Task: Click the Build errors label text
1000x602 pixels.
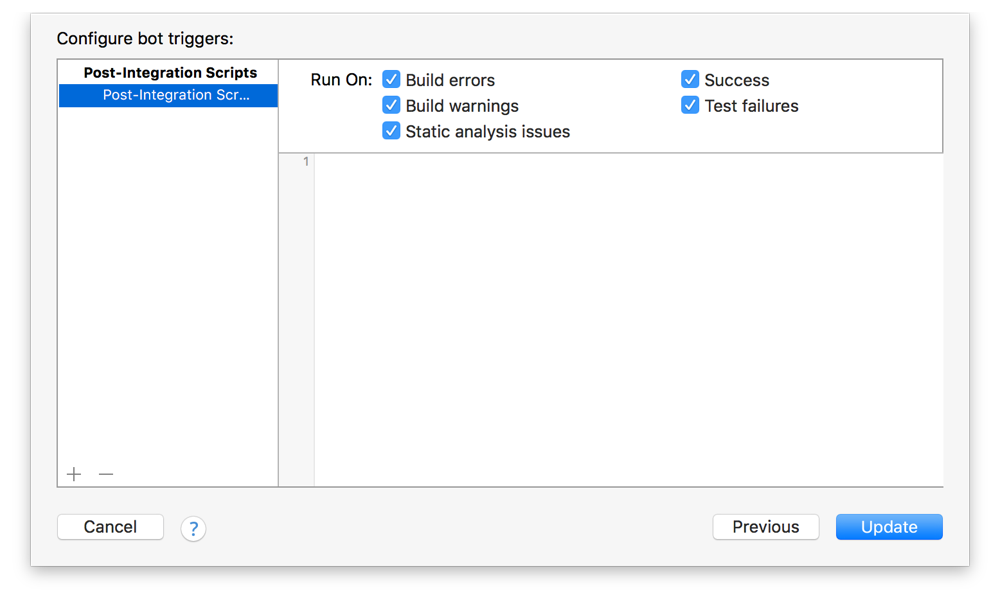Action: pos(450,79)
